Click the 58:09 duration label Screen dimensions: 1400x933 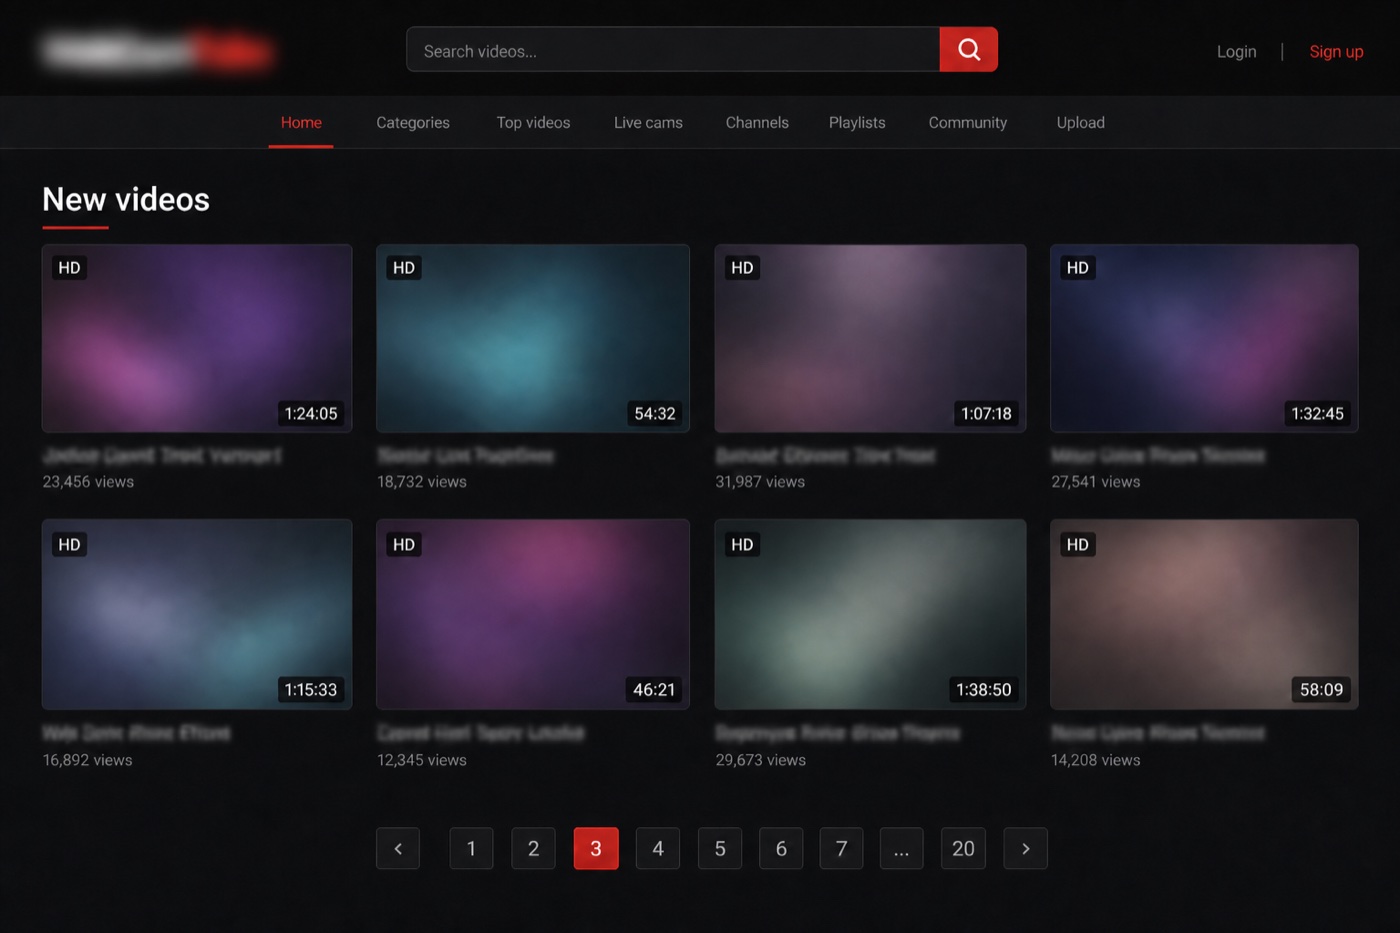click(x=1321, y=689)
